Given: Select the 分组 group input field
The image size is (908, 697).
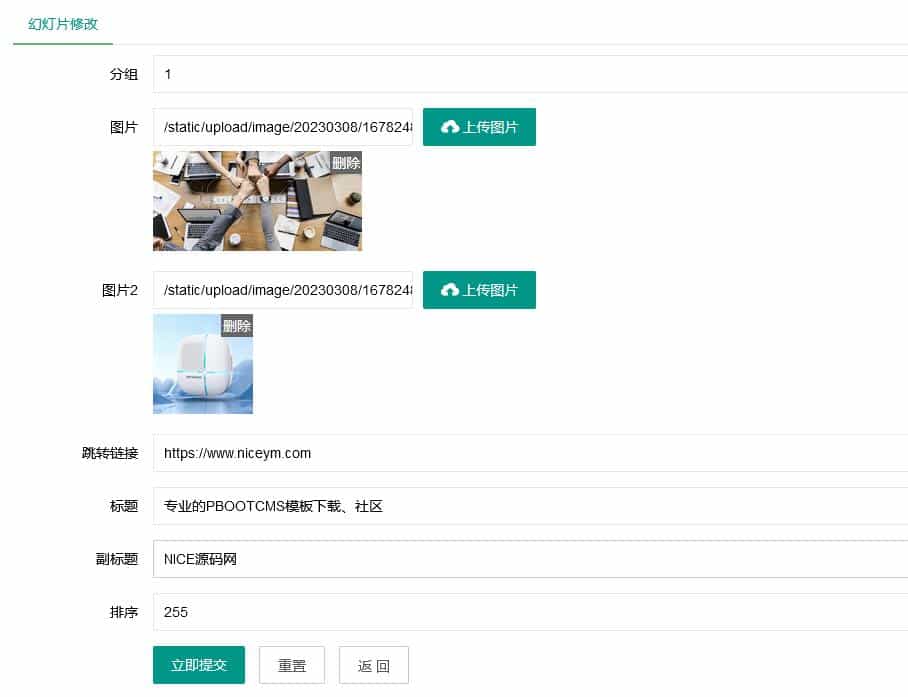Looking at the screenshot, I should (x=400, y=74).
